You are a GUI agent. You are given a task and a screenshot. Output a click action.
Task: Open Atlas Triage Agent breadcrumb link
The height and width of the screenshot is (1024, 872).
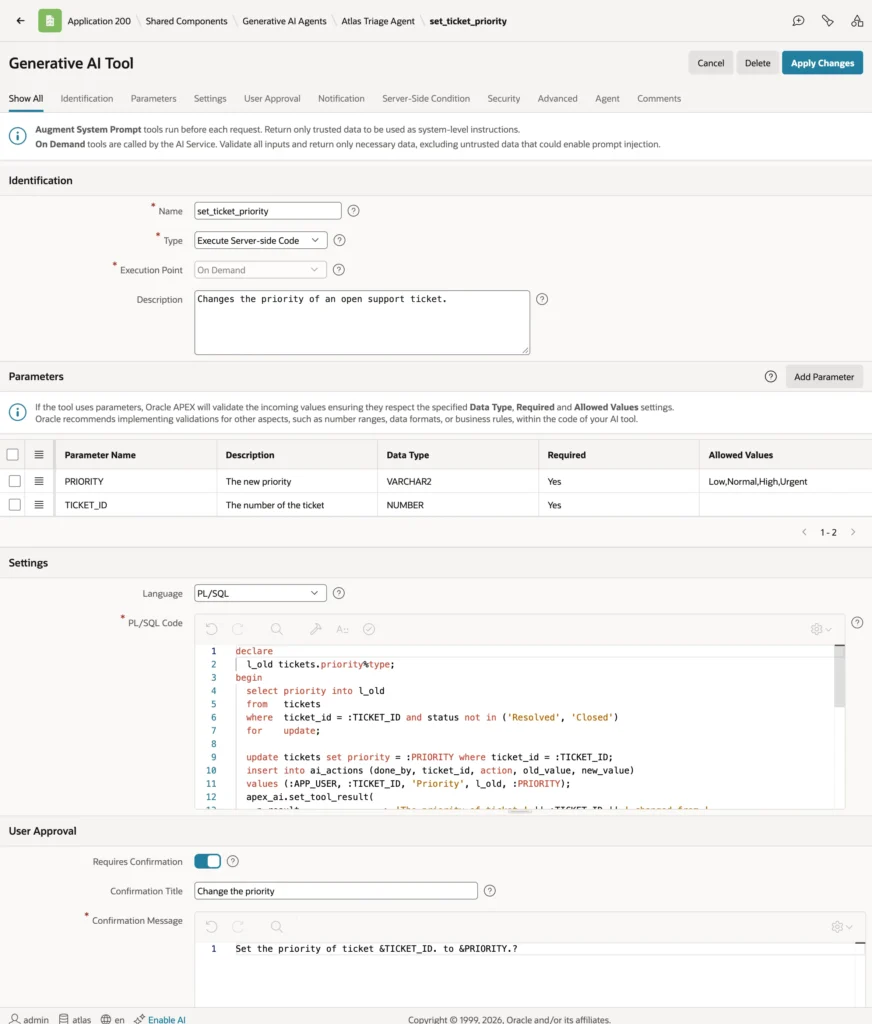click(378, 21)
